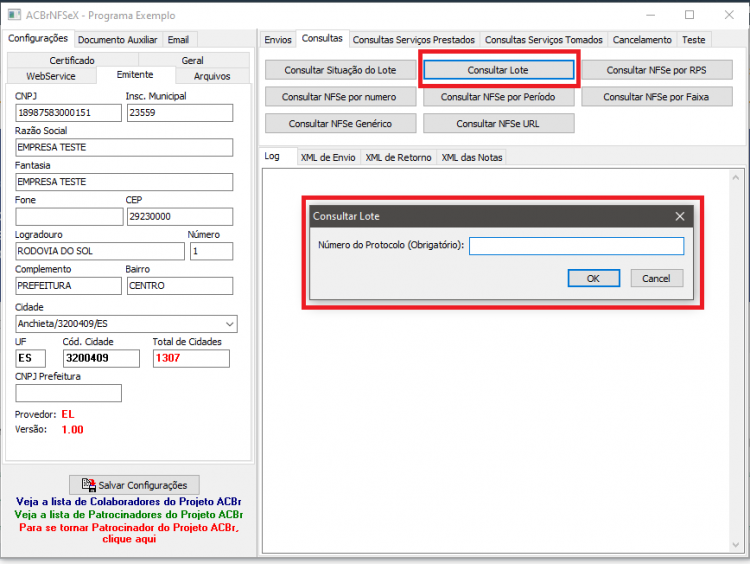Click Consultar NFSe por Período button
750x564 pixels.
(x=498, y=97)
